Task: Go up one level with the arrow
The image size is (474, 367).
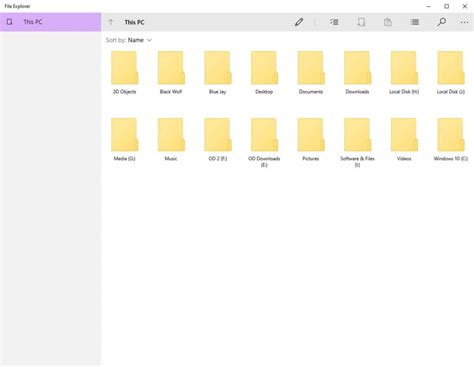Action: [111, 22]
